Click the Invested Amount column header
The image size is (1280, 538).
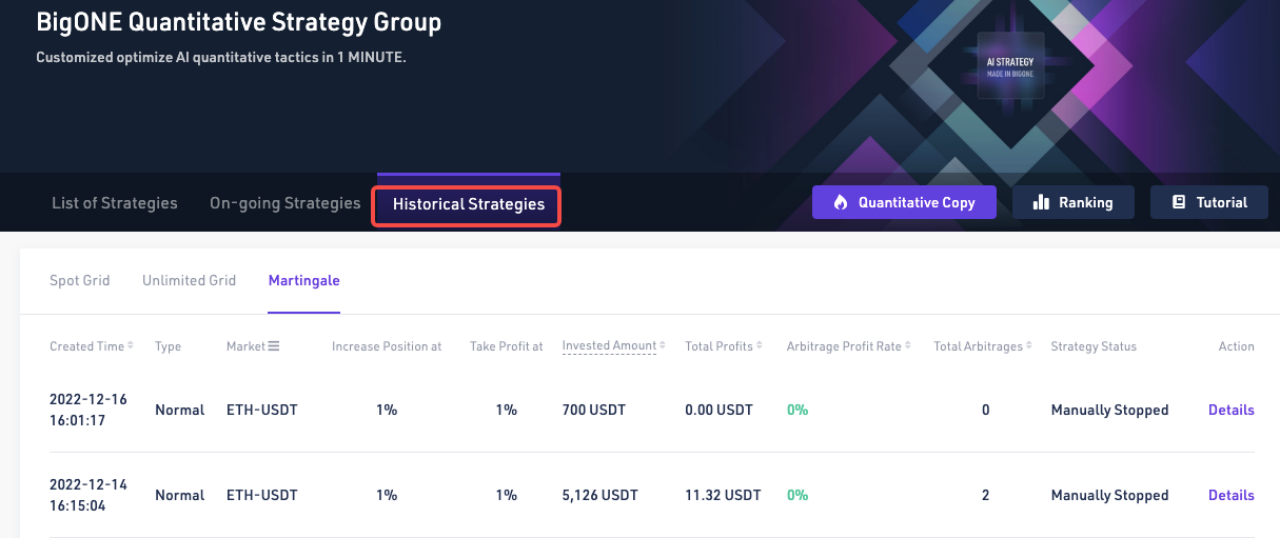click(x=609, y=346)
